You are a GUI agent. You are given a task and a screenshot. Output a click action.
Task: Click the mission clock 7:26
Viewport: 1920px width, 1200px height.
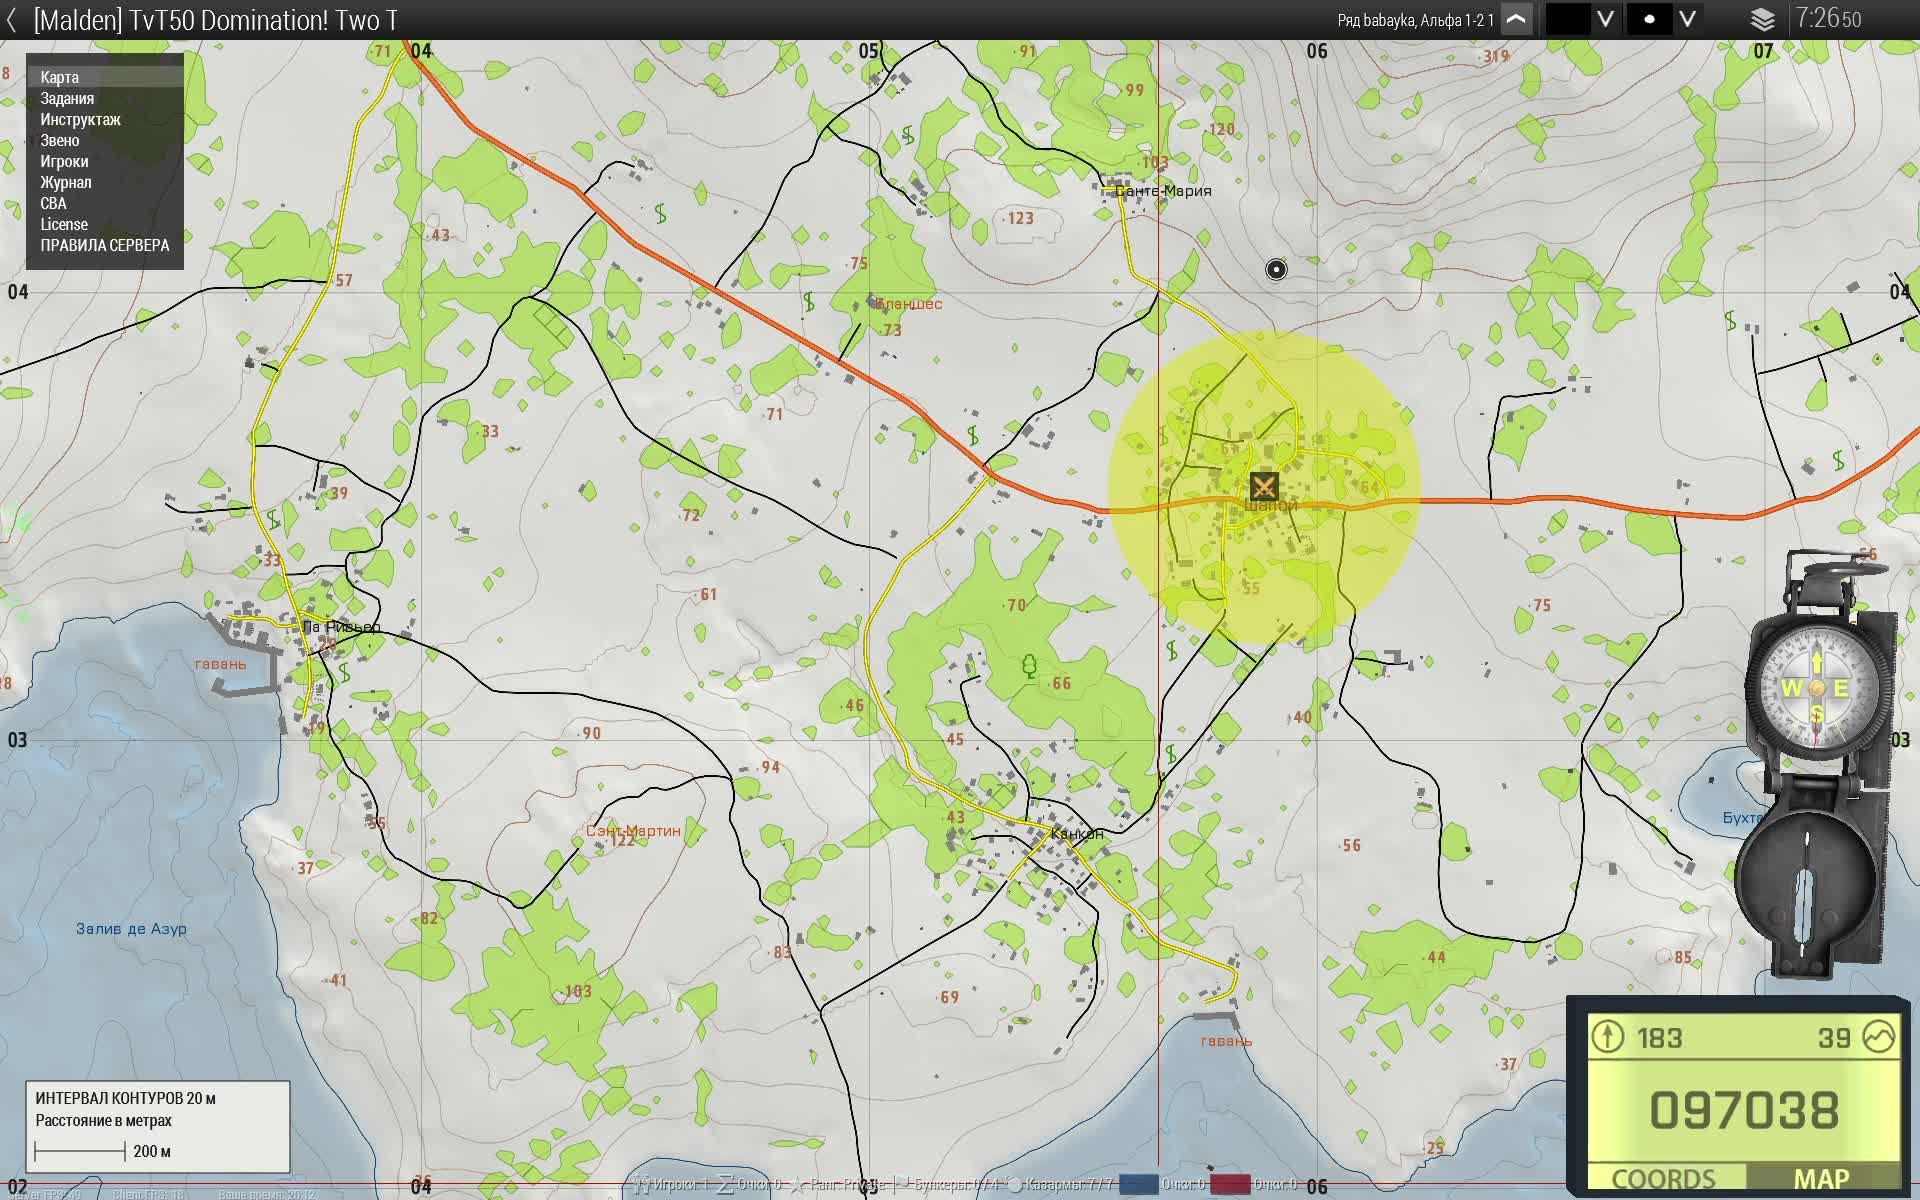1828,19
